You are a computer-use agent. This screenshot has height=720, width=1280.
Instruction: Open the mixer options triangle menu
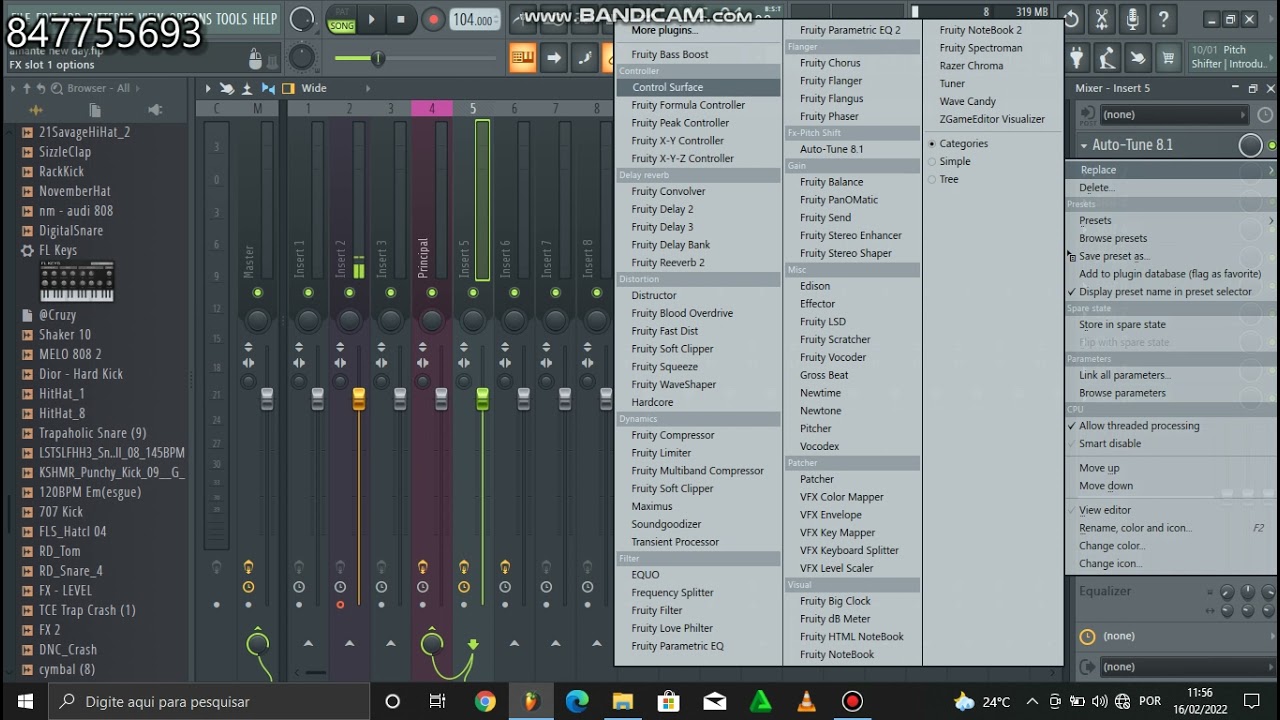click(x=208, y=88)
